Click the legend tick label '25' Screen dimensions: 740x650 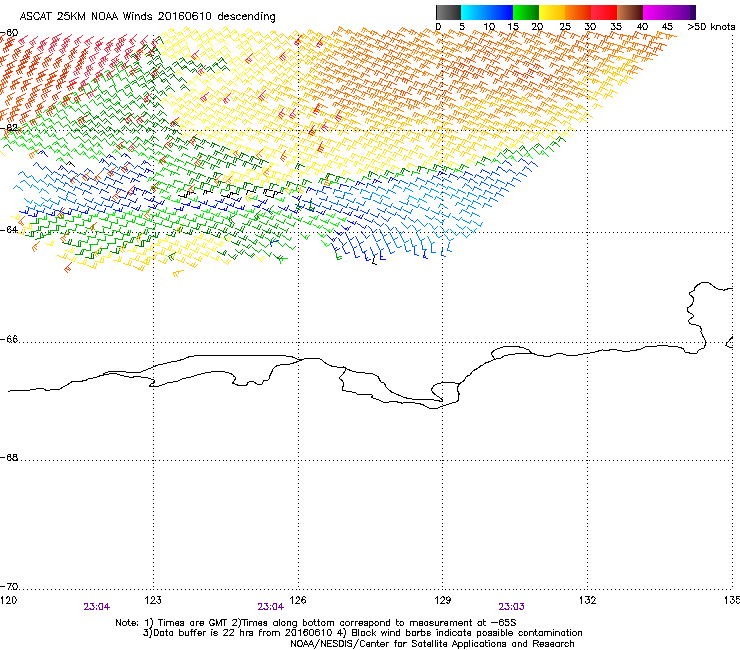click(x=565, y=27)
